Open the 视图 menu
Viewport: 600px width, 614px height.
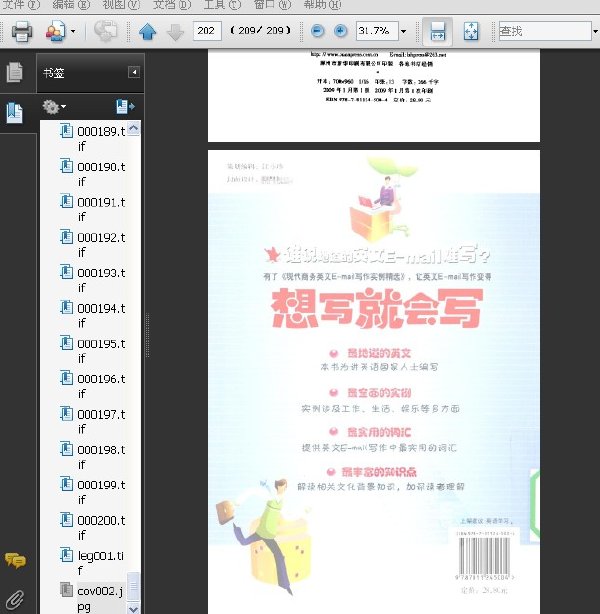[121, 5]
